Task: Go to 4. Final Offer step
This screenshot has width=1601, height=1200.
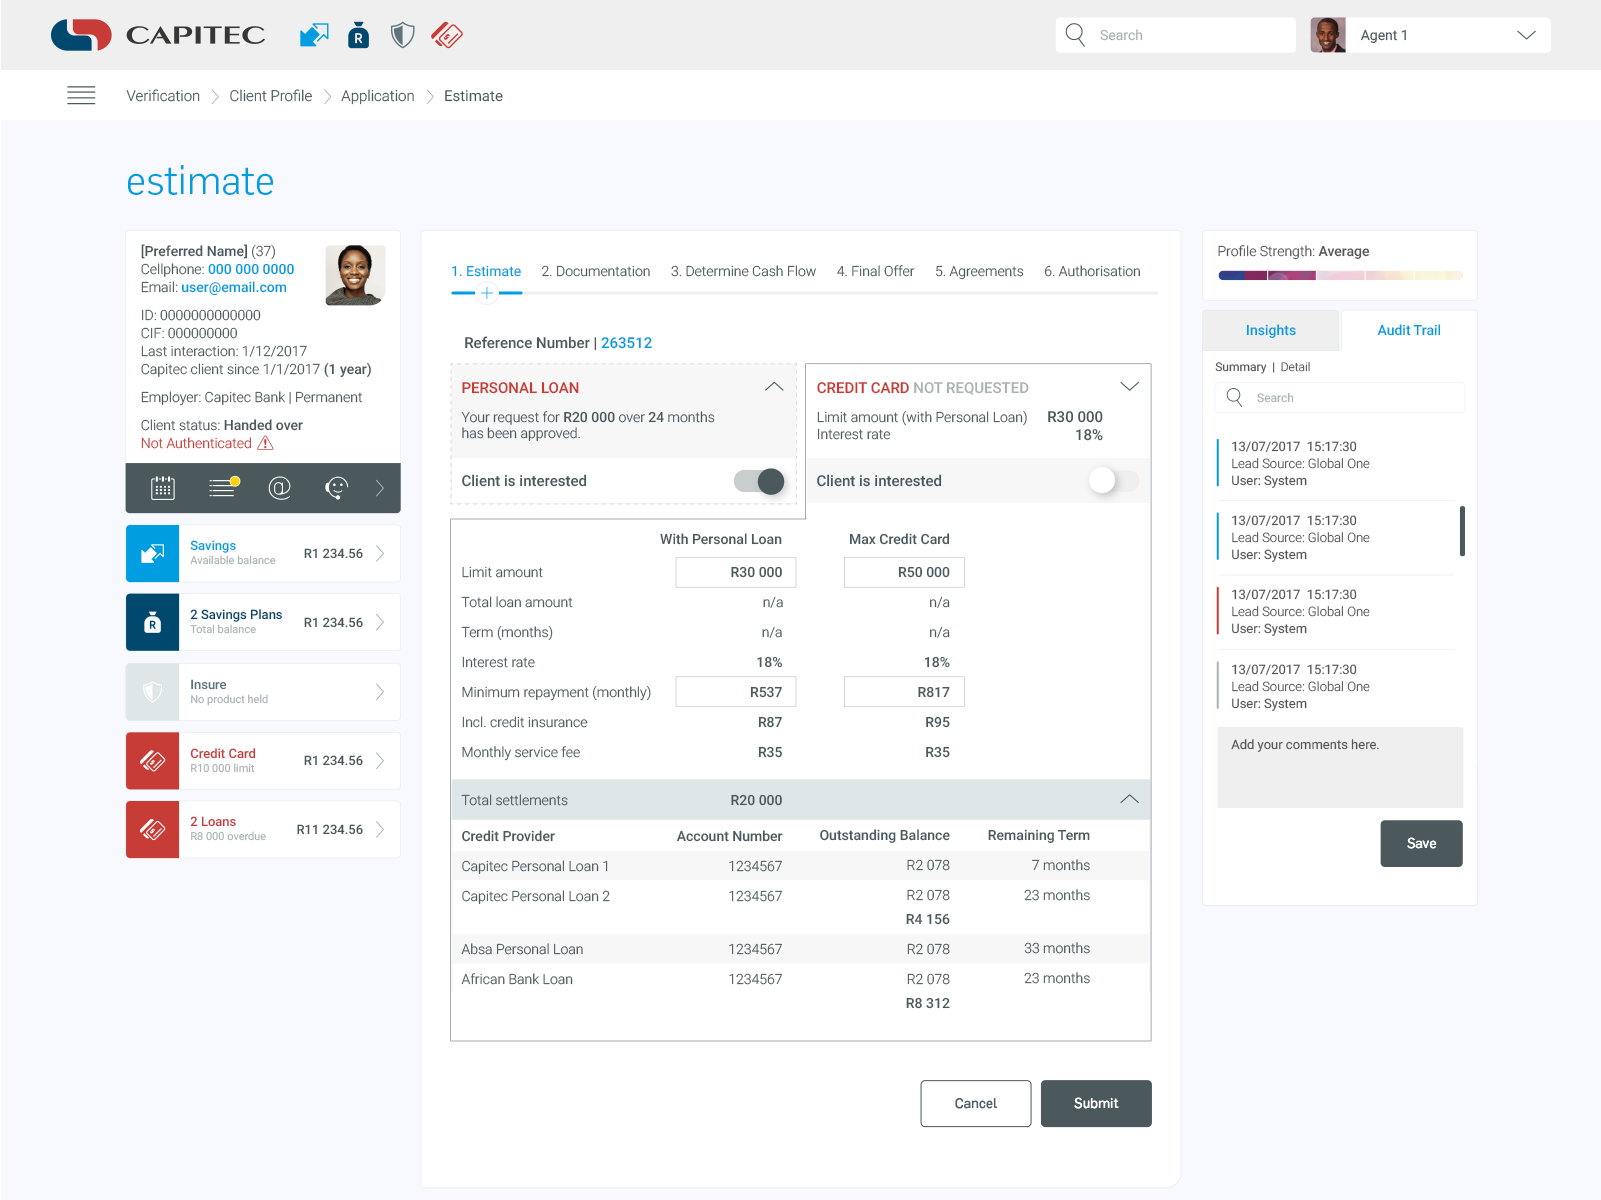Action: point(875,271)
